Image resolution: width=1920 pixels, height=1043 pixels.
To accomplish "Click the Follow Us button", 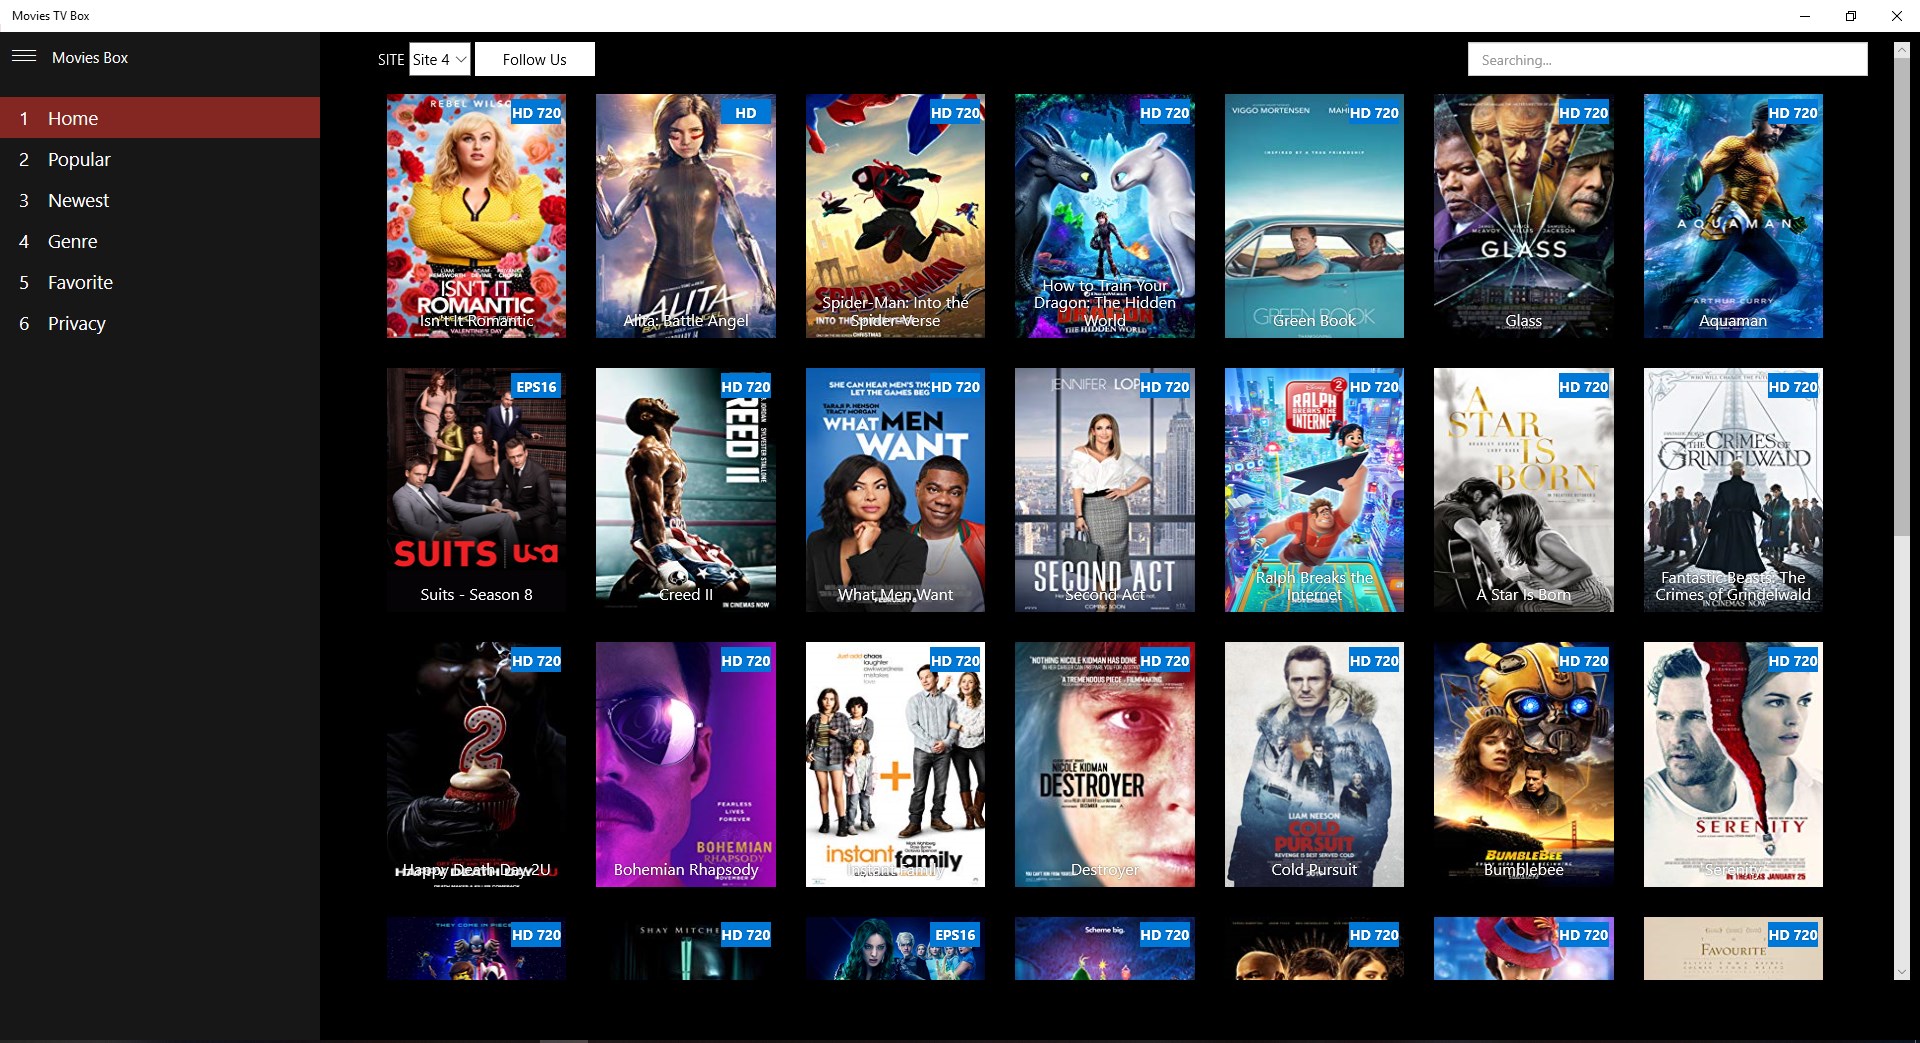I will tap(534, 59).
